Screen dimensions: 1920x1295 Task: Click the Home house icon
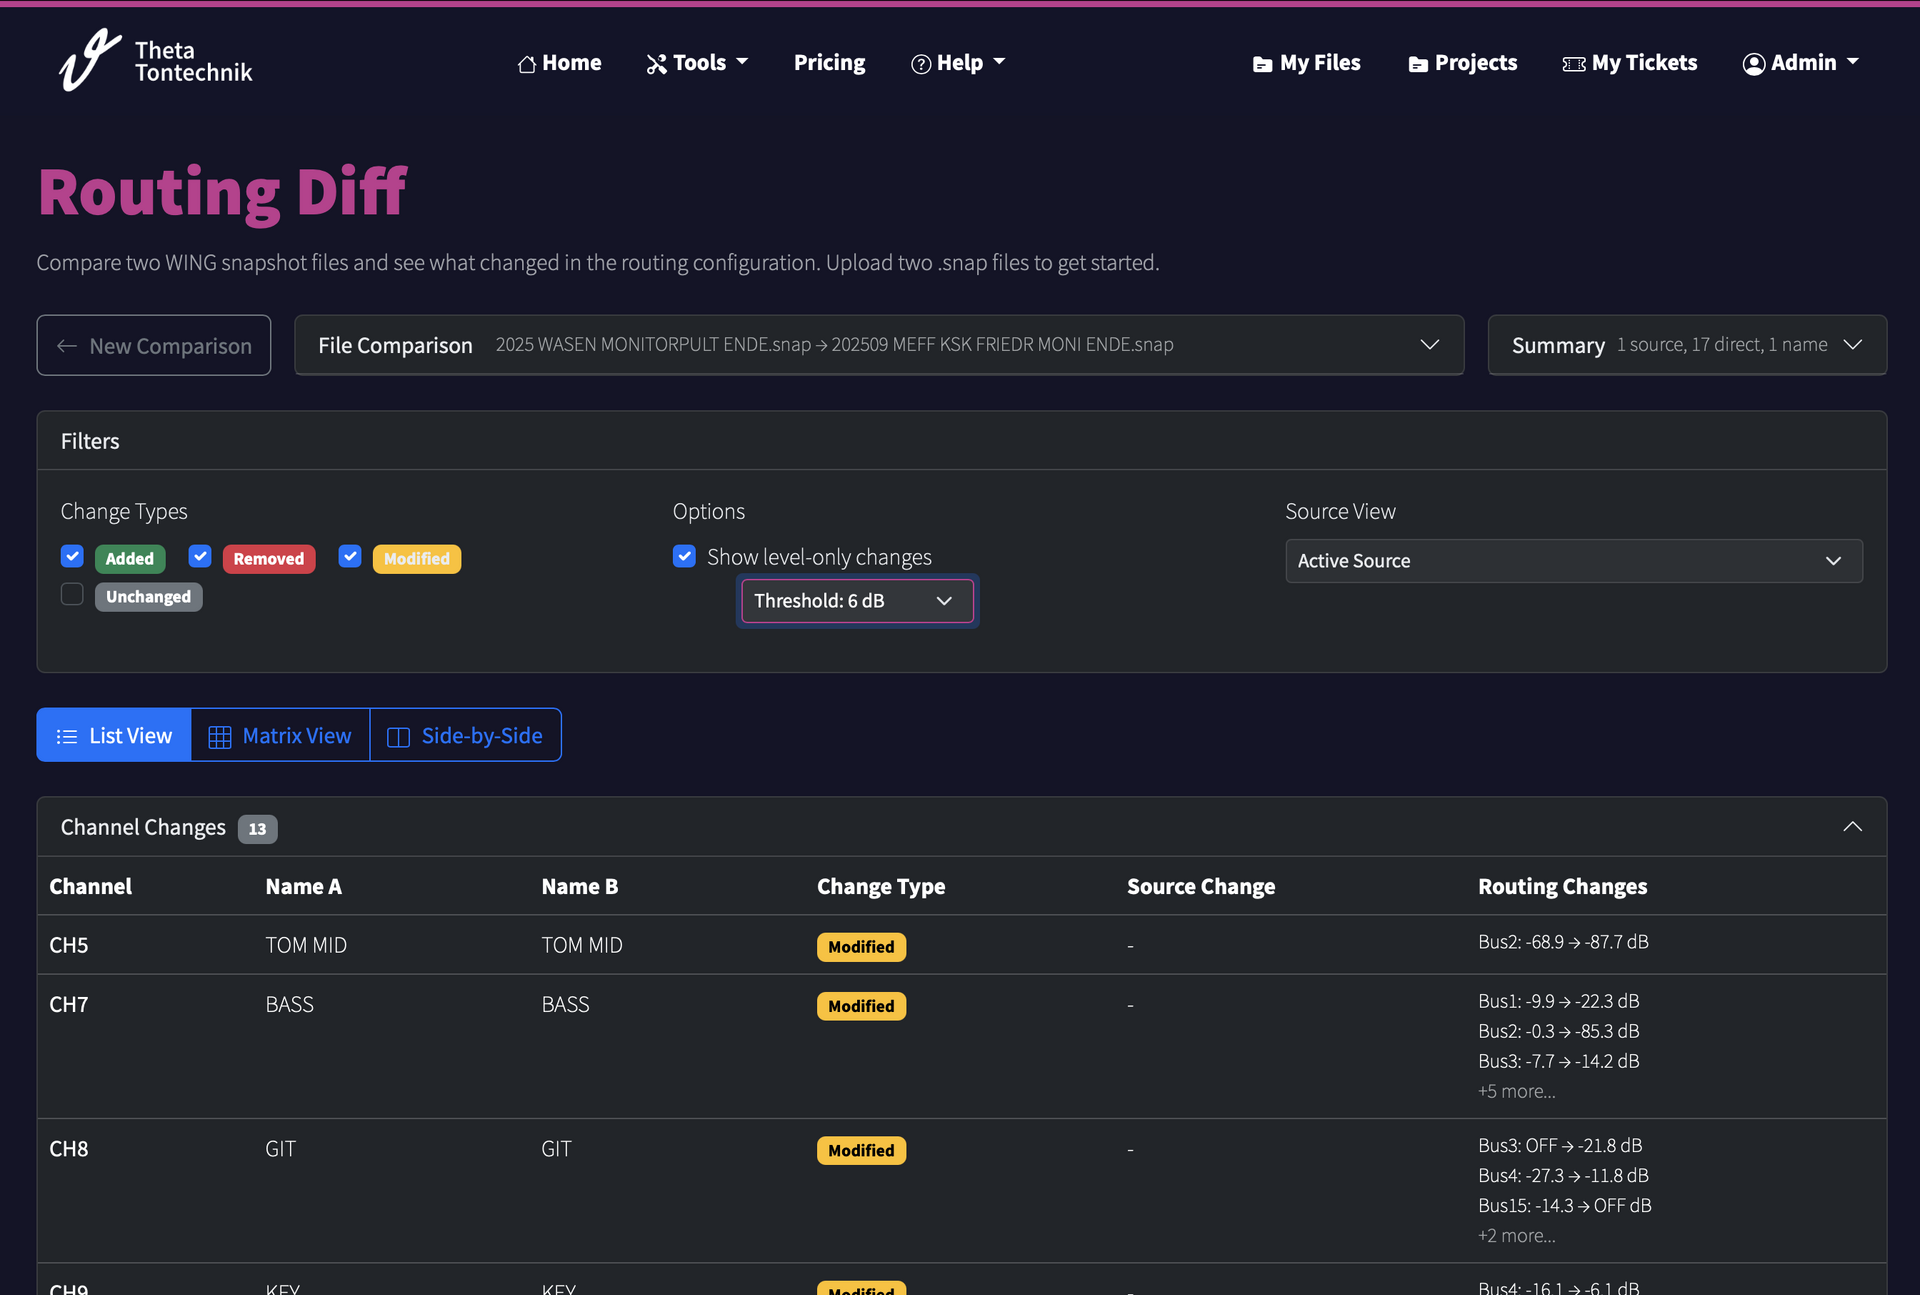(x=527, y=64)
